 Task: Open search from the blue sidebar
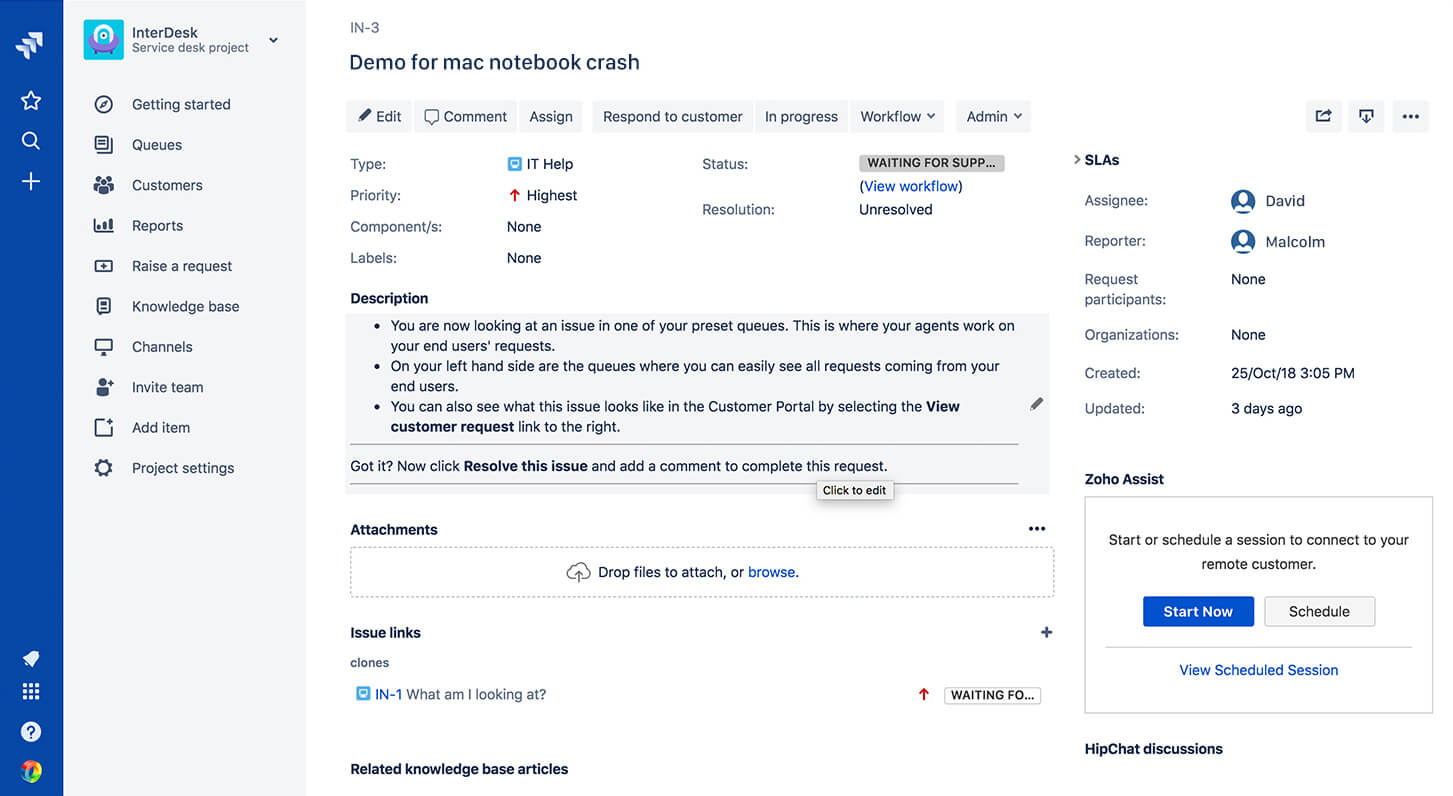(31, 141)
